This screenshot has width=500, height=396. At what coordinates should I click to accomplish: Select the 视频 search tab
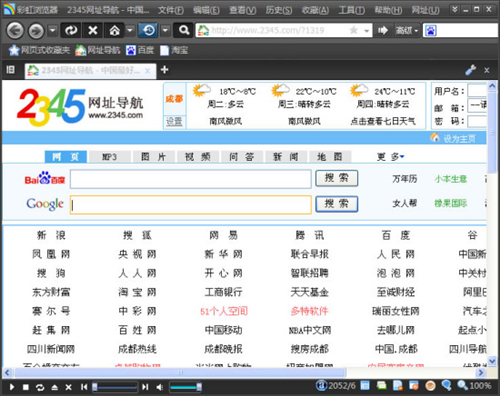tap(198, 157)
